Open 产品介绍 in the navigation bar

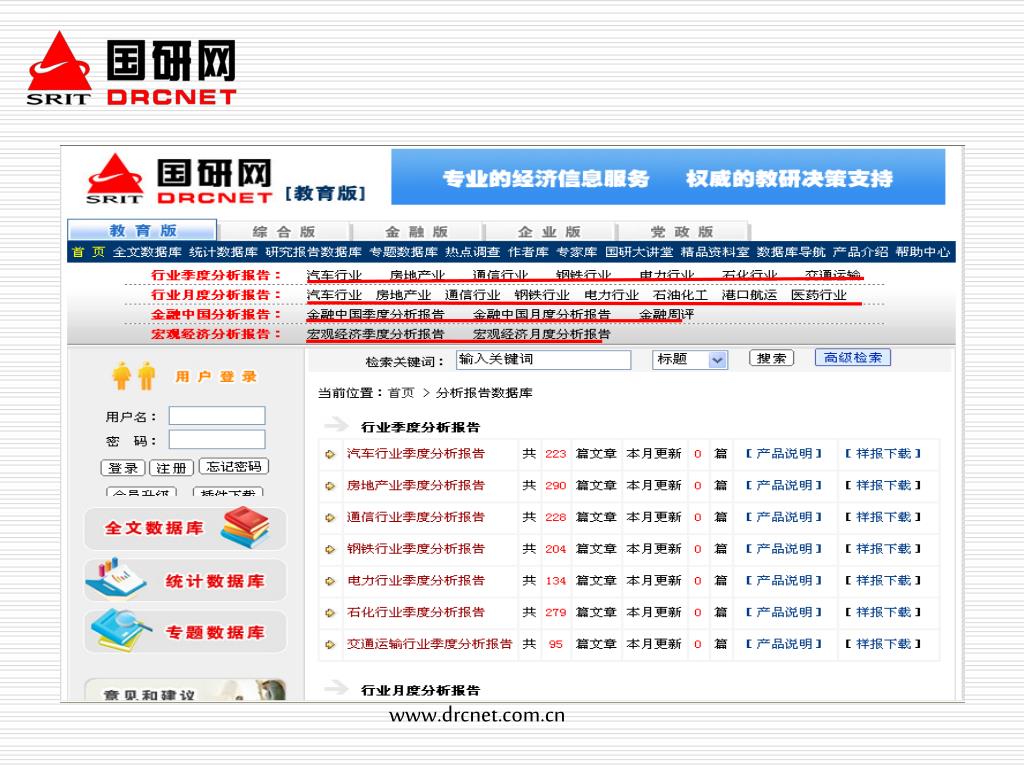[x=861, y=252]
